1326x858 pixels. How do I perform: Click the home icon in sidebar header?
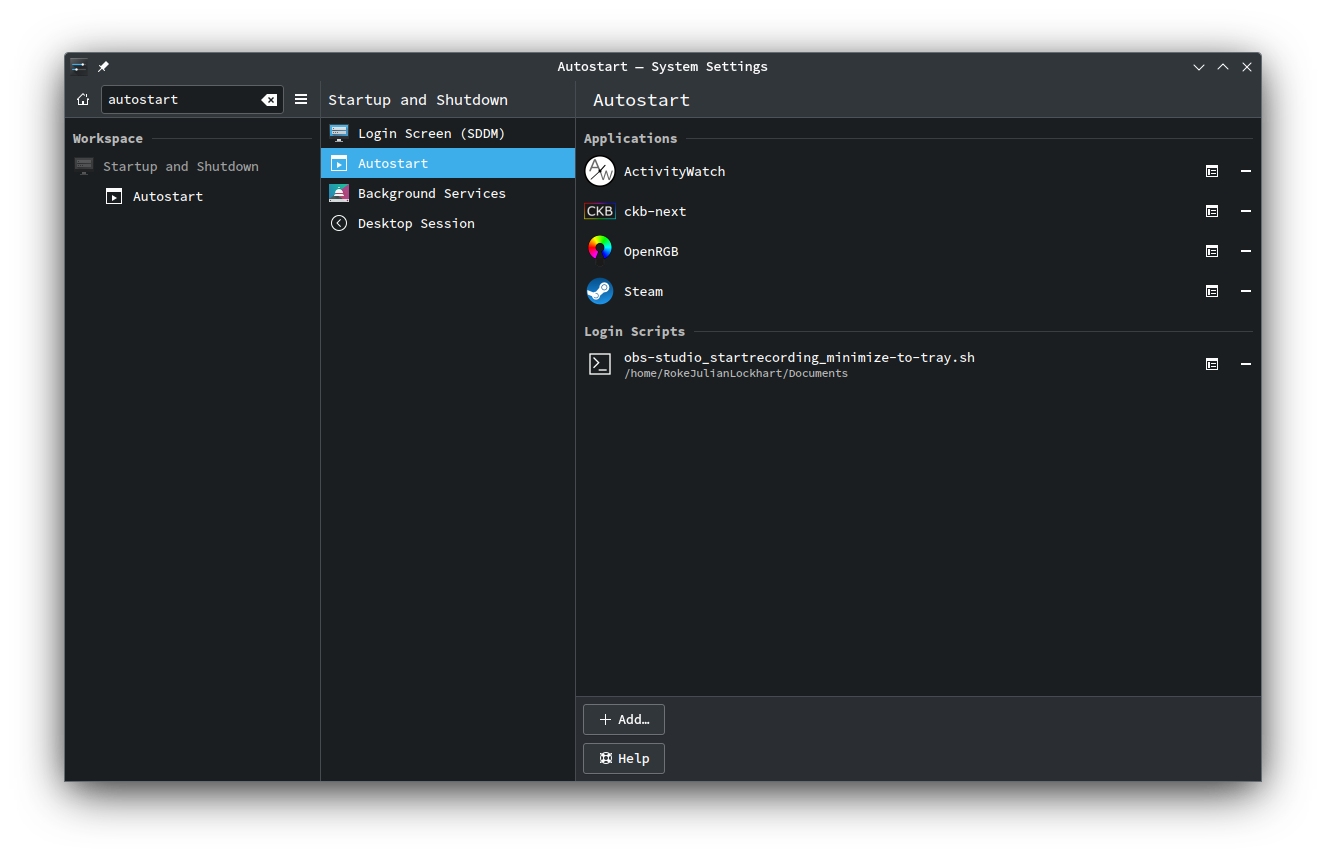[x=83, y=99]
